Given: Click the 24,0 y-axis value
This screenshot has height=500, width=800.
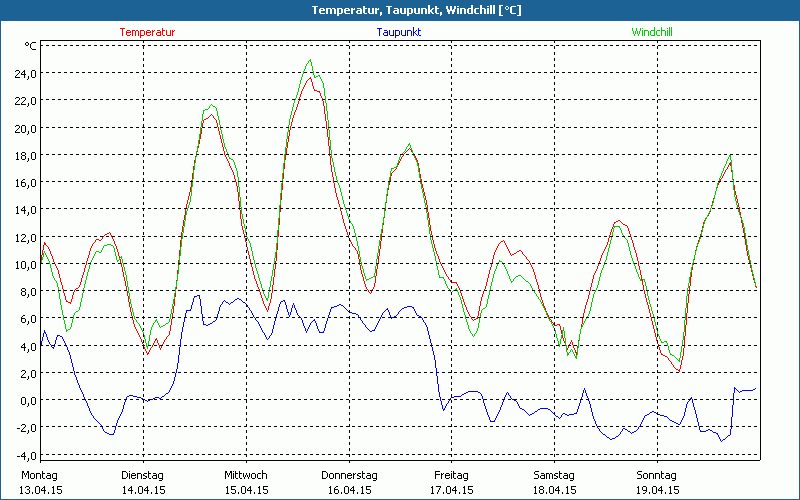Looking at the screenshot, I should (x=26, y=73).
